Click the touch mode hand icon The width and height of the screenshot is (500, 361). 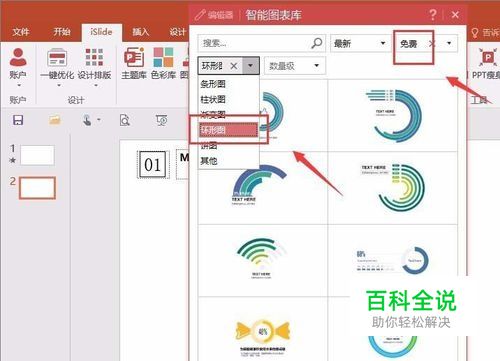(87, 120)
